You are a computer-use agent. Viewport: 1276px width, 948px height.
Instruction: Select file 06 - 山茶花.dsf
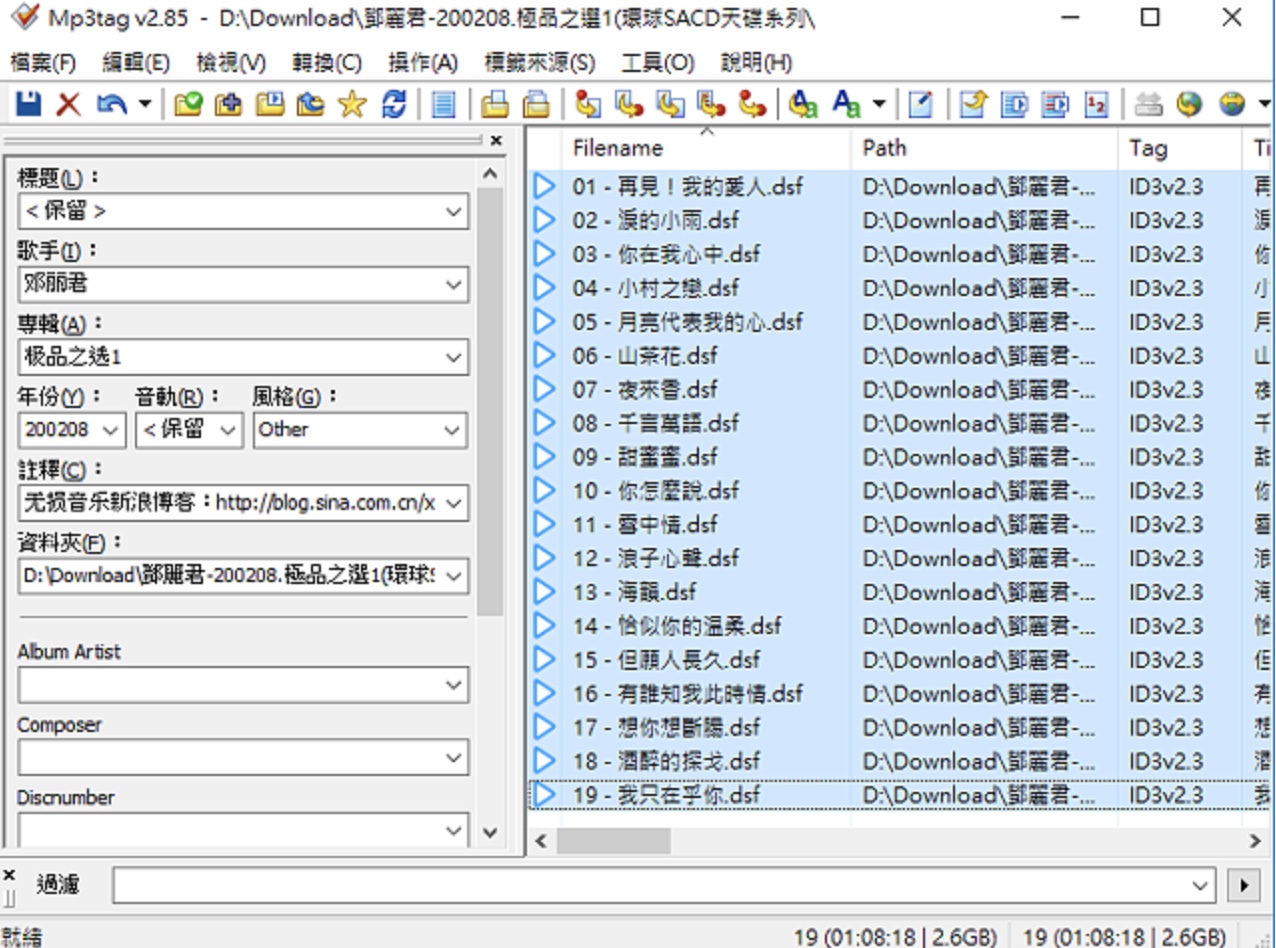click(644, 356)
